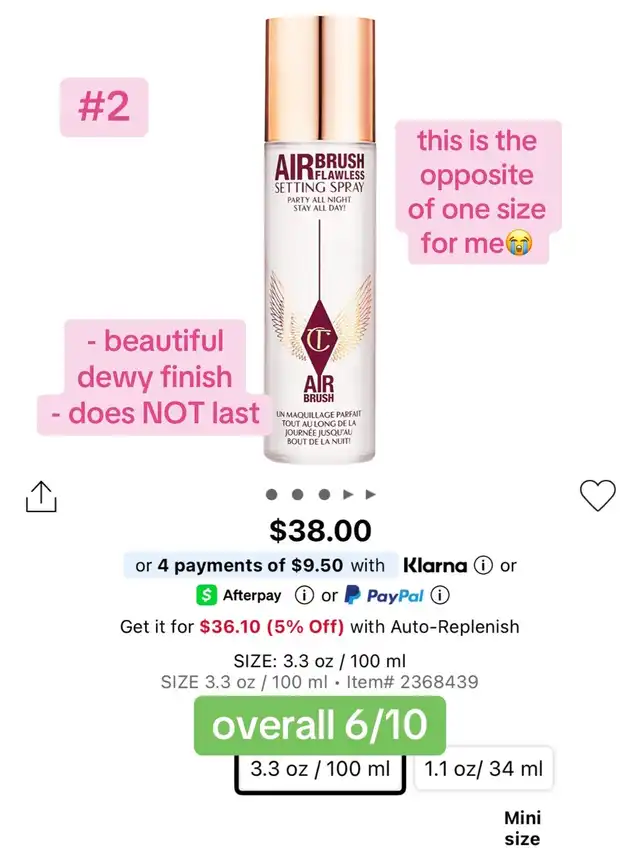The height and width of the screenshot is (853, 640).
Task: Open Afterpay info icon
Action: click(304, 595)
